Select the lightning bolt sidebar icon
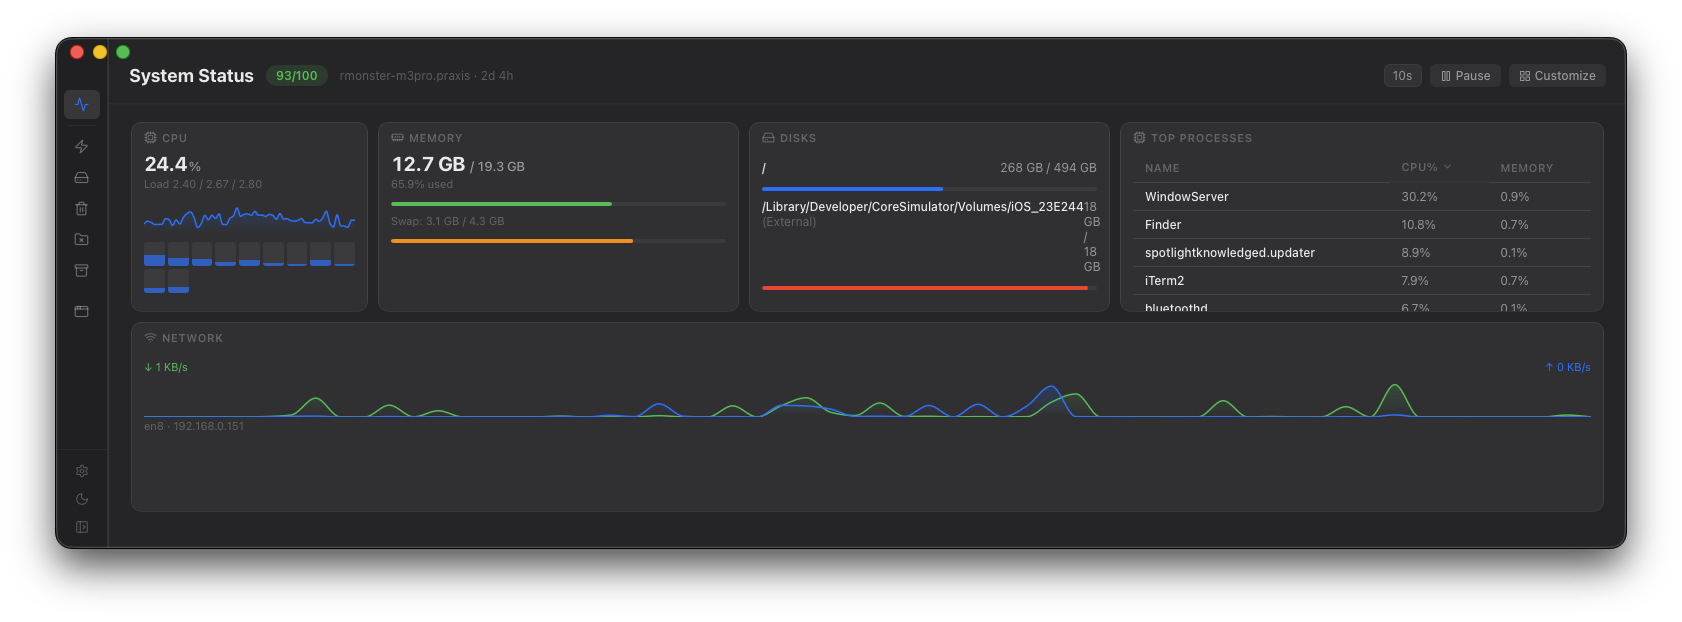 coord(82,146)
